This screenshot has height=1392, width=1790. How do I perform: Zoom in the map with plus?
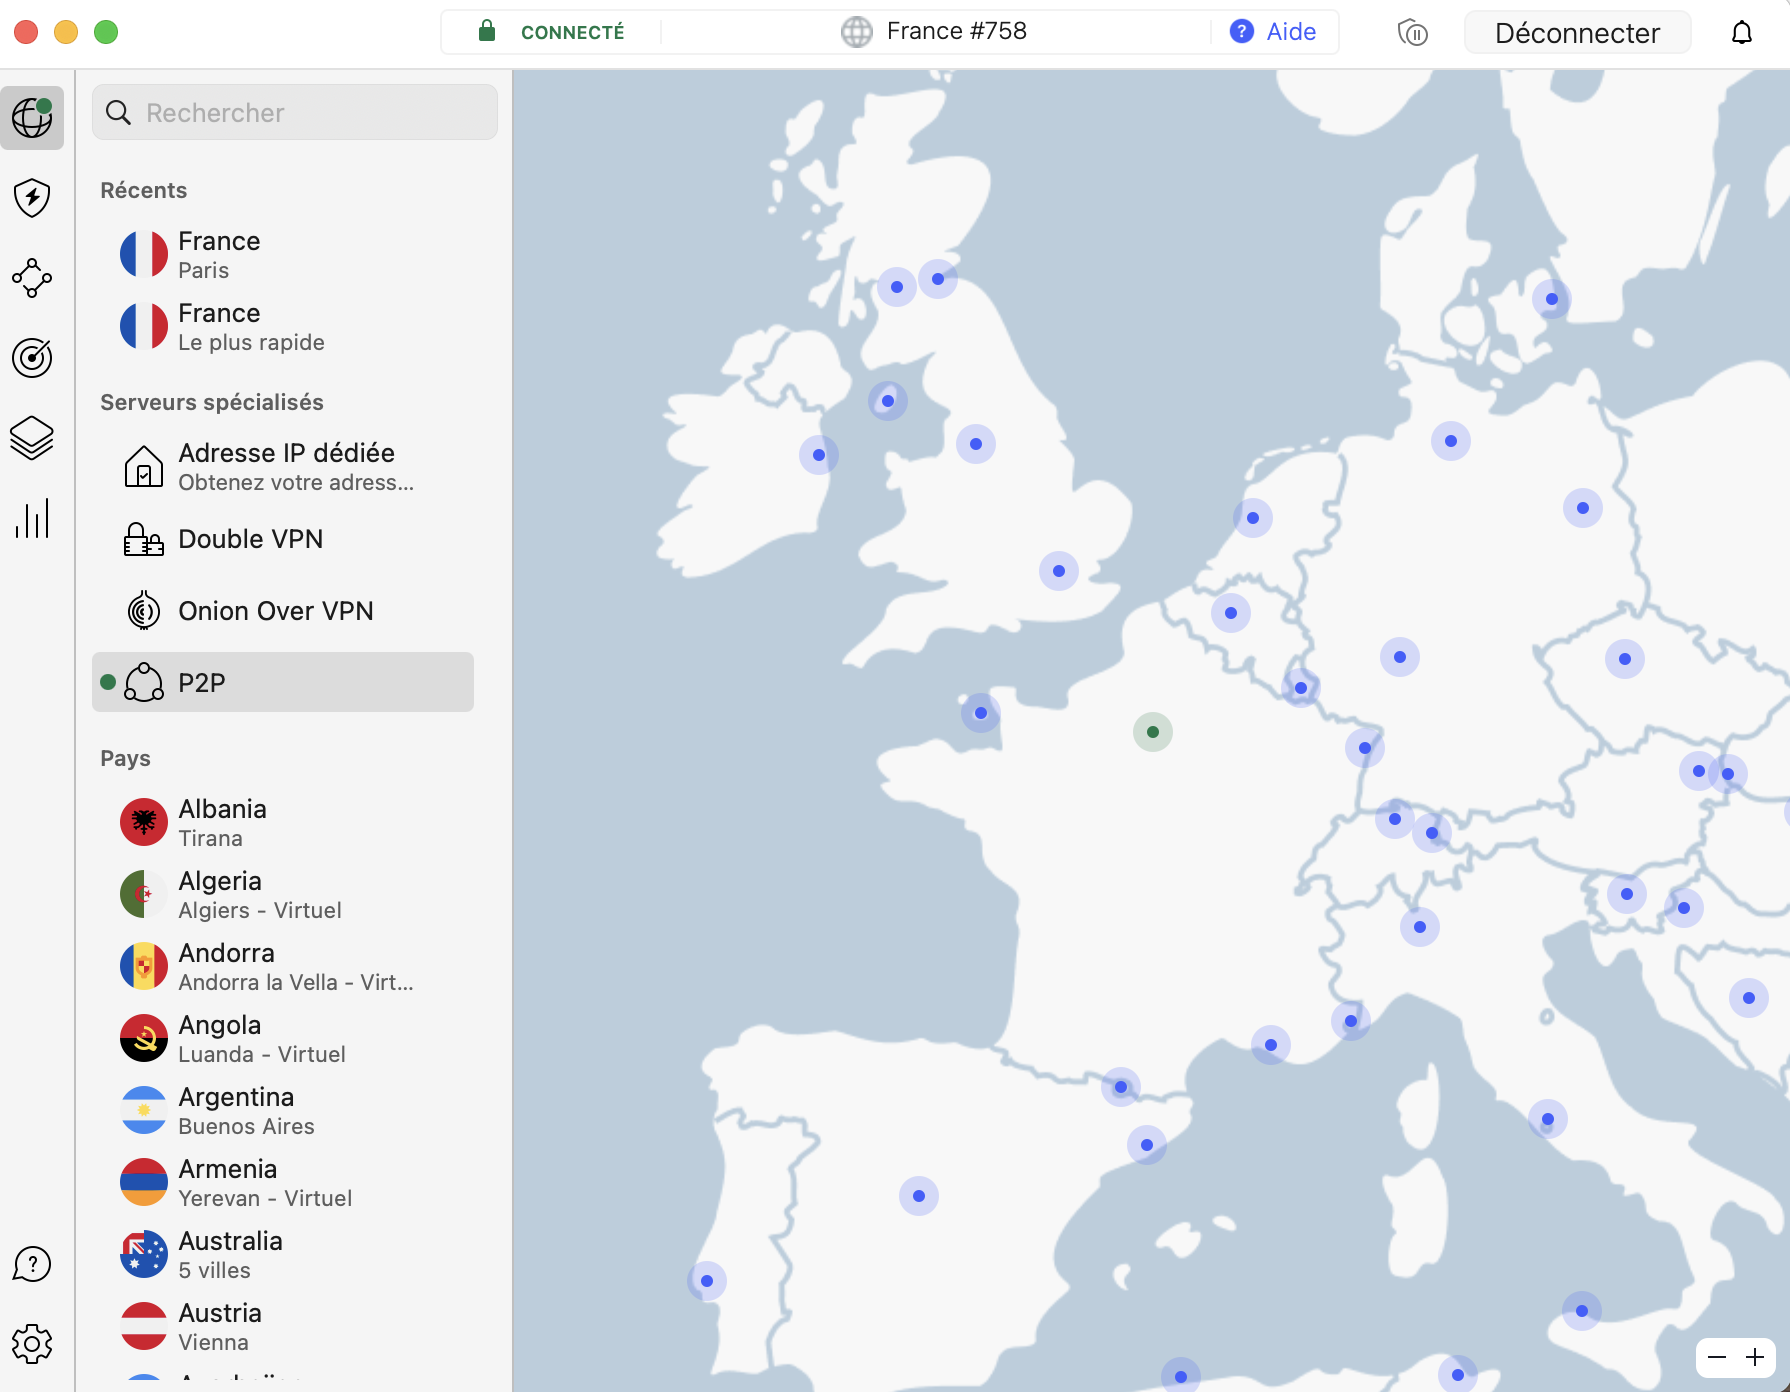(1755, 1357)
